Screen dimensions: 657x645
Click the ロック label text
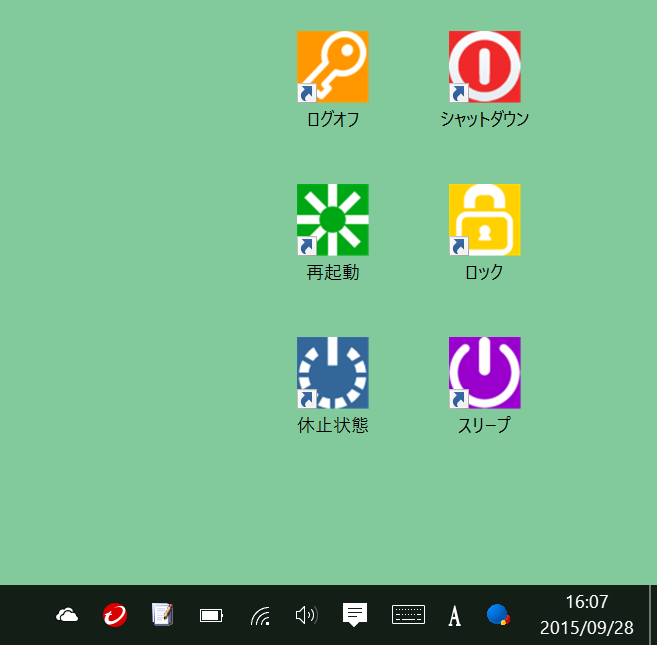click(484, 272)
